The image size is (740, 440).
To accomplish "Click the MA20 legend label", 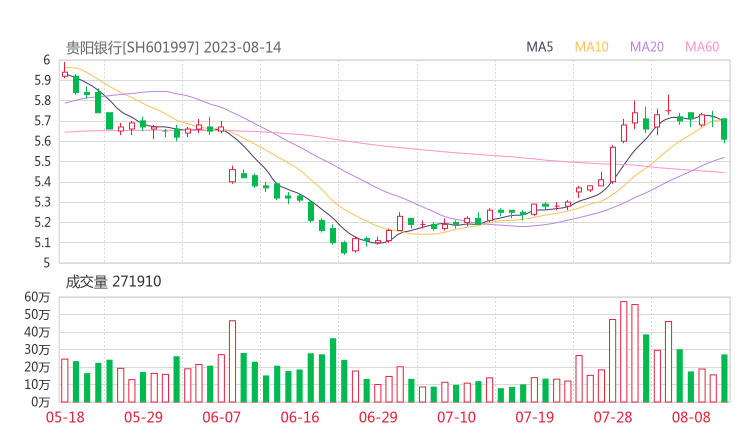I will click(x=647, y=47).
